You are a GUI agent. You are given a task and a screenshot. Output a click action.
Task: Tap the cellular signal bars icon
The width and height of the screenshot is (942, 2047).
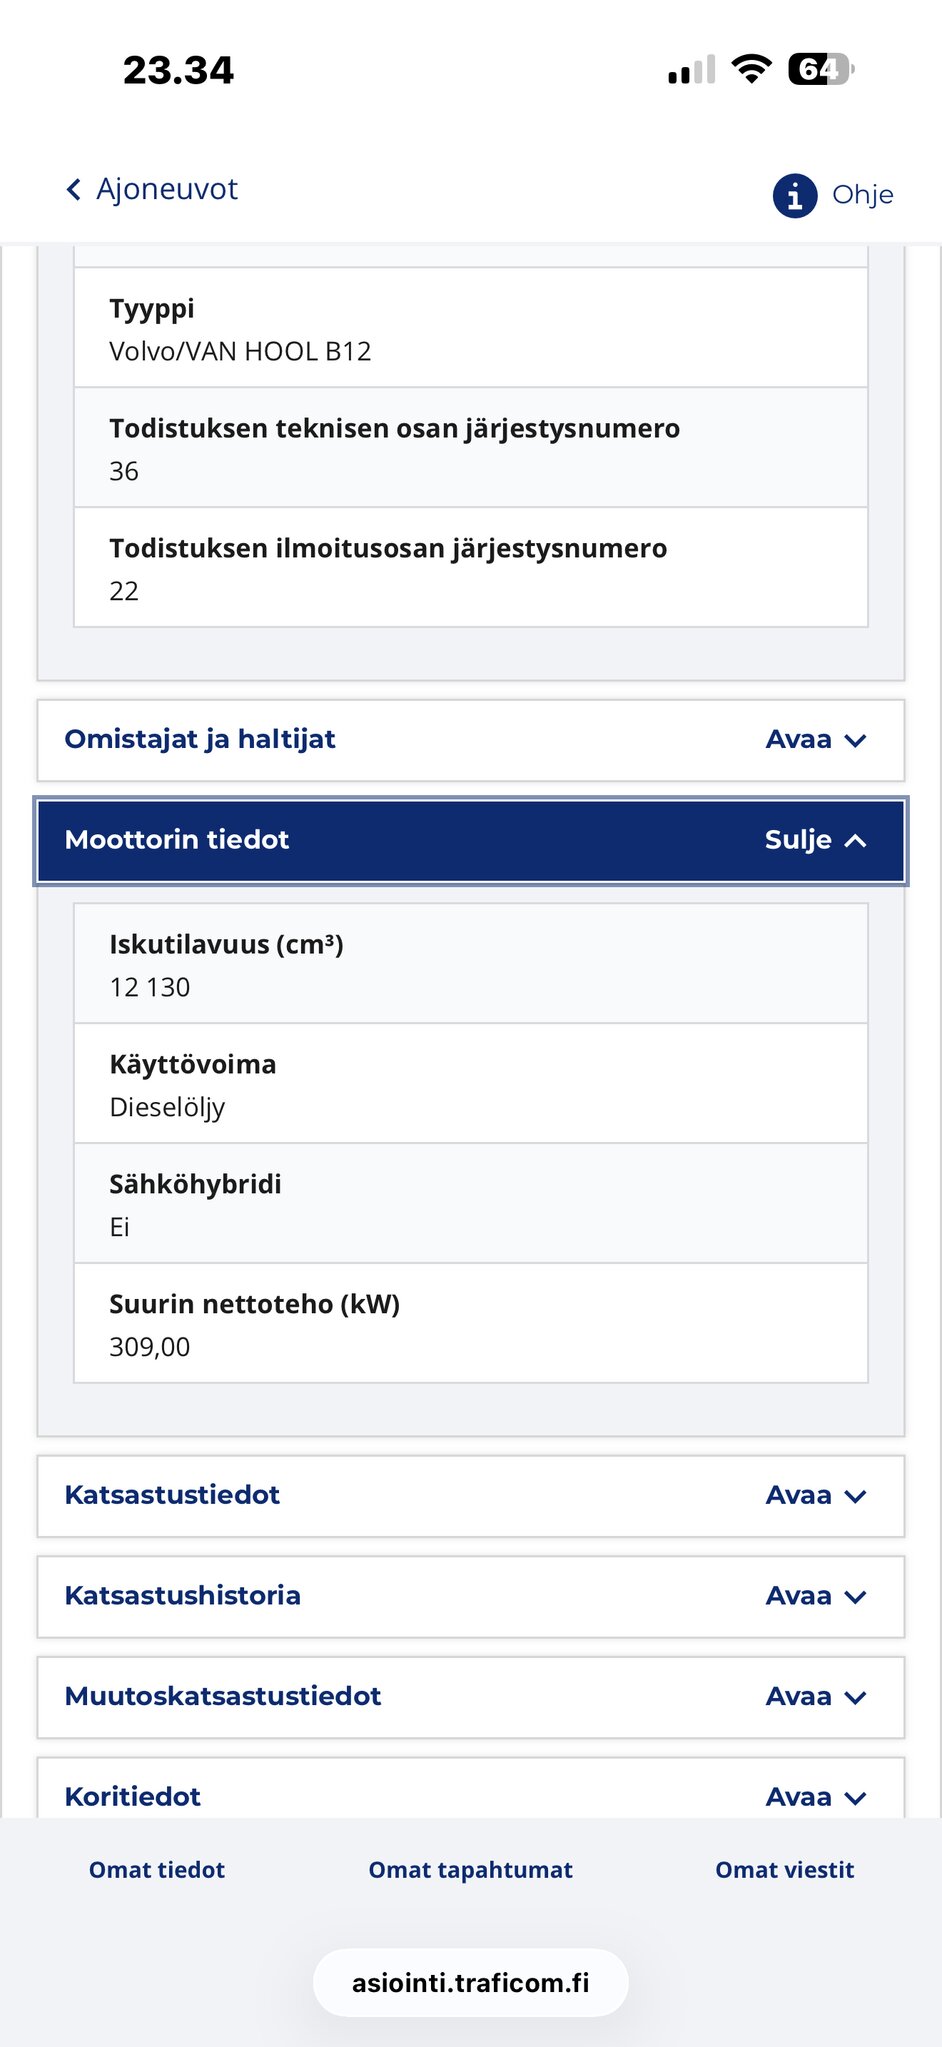[x=691, y=70]
